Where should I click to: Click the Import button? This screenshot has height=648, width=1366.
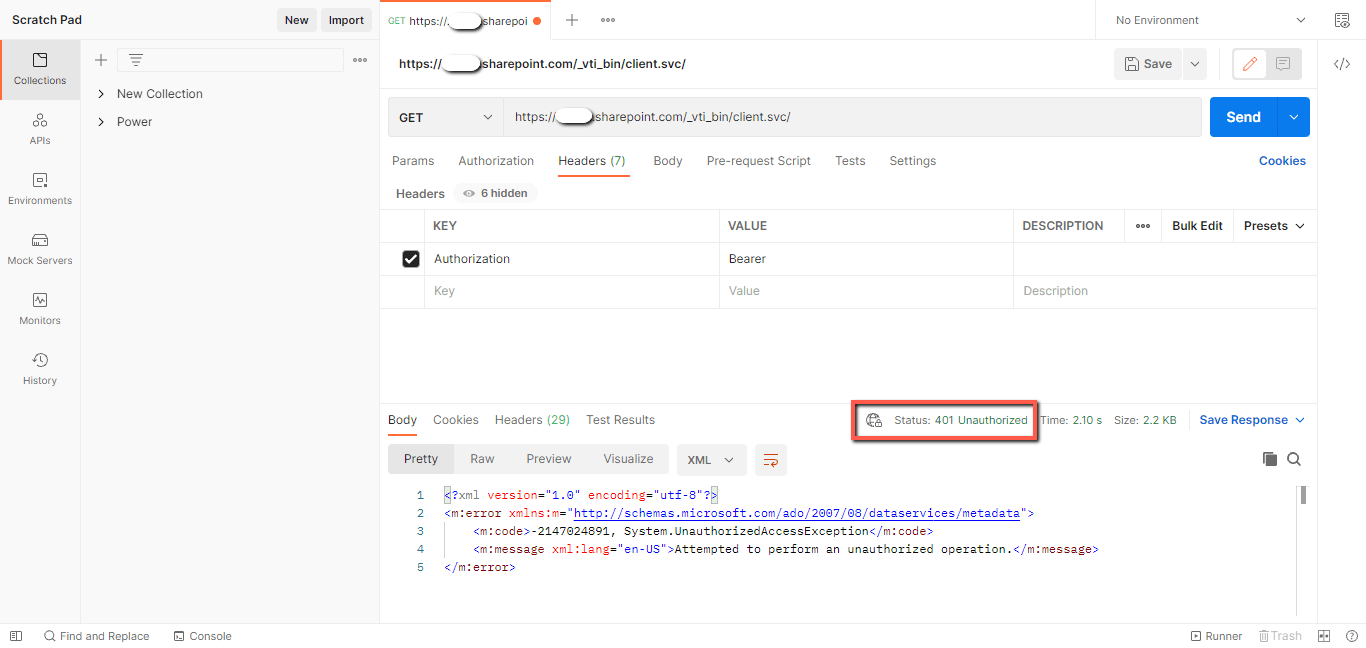[347, 20]
